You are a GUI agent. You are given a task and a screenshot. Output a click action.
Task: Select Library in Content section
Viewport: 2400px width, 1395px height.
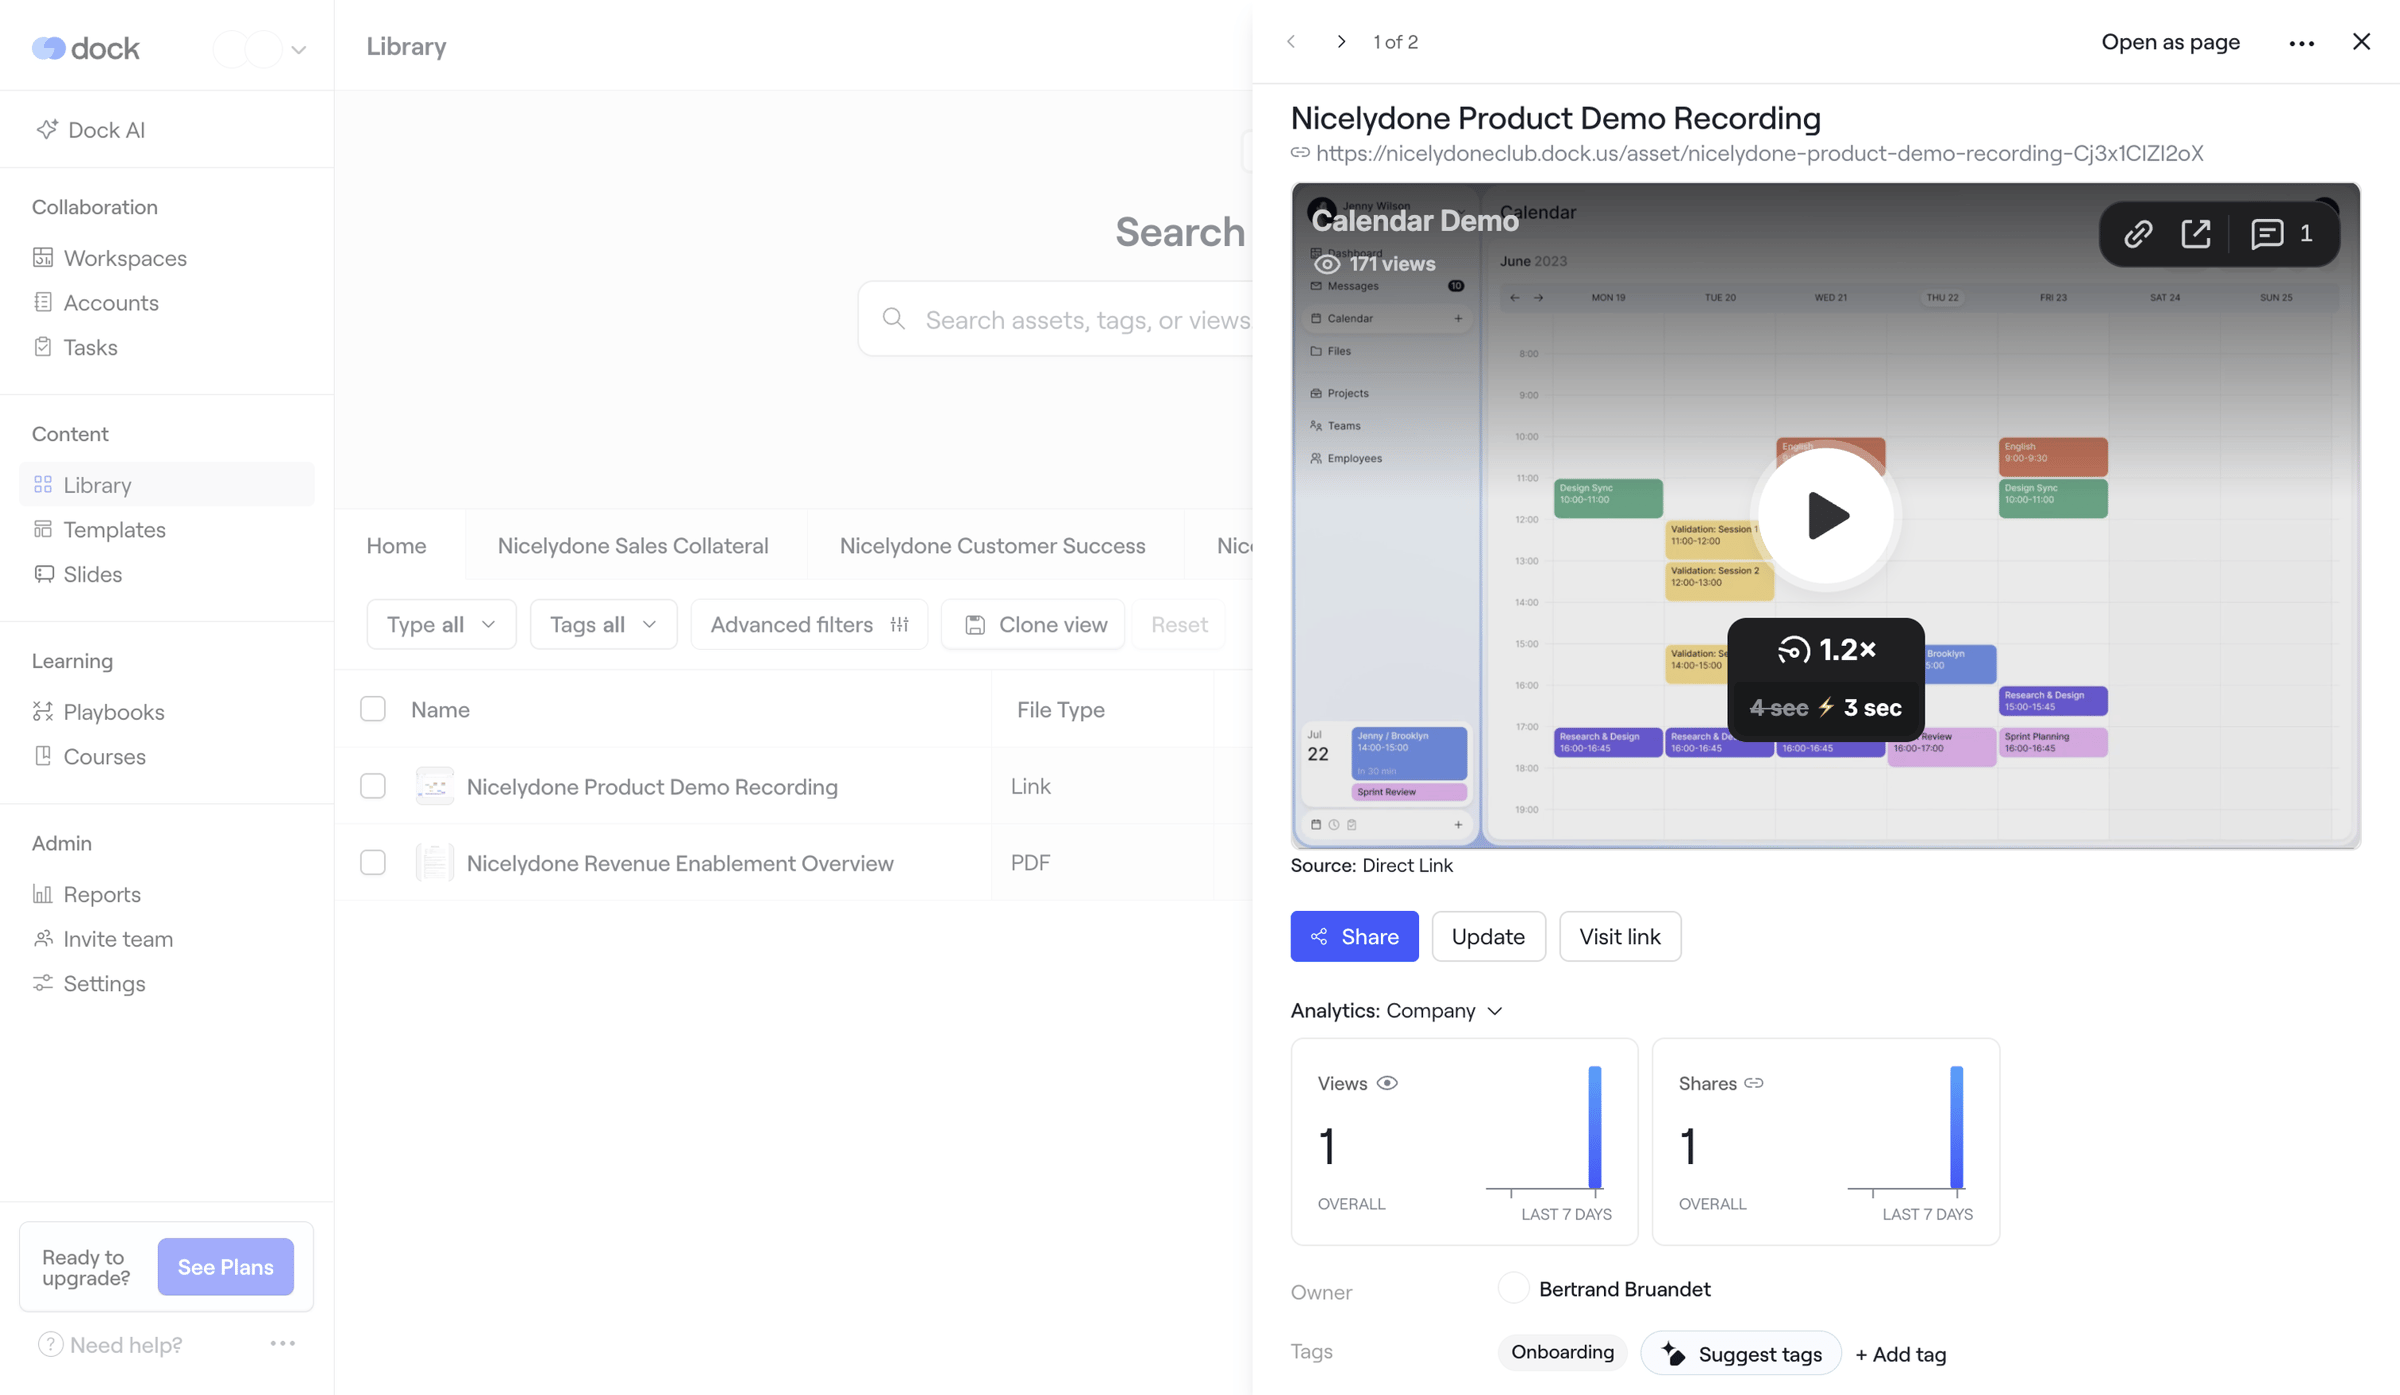pyautogui.click(x=167, y=485)
